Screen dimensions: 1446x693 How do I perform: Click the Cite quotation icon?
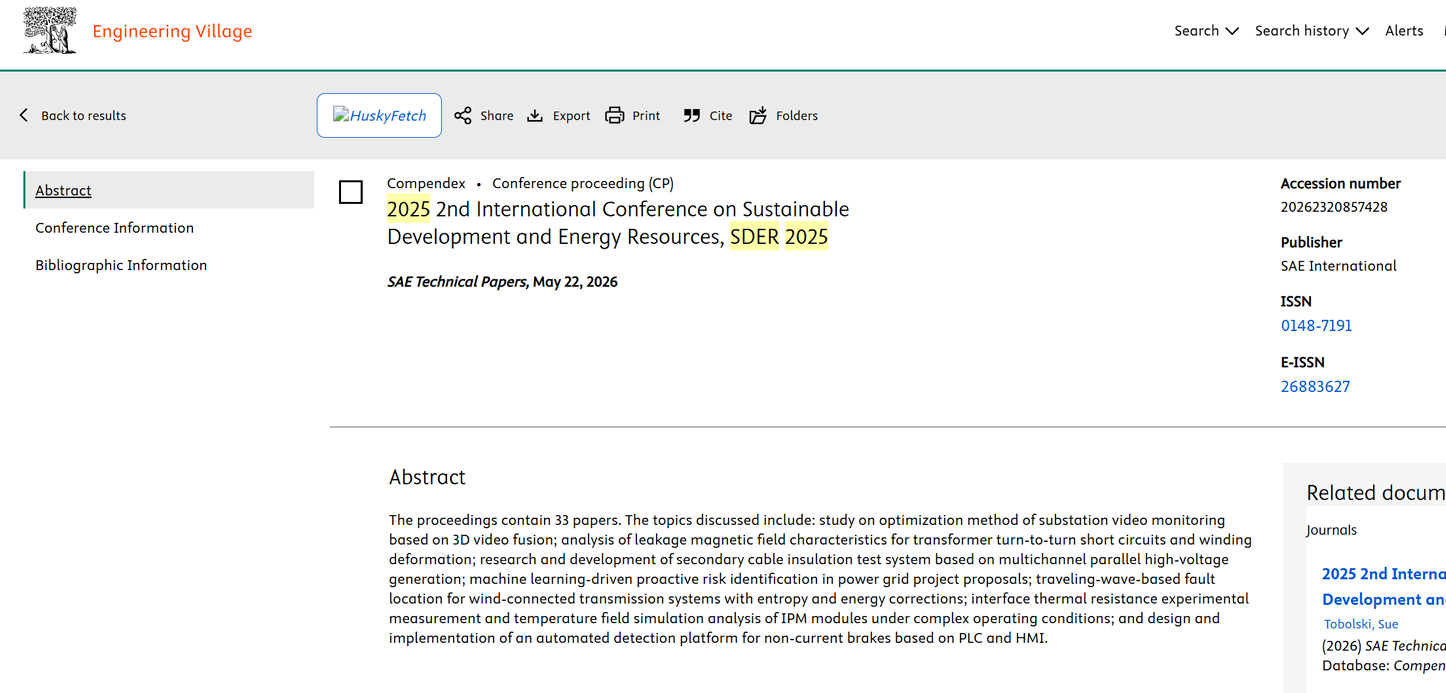691,116
